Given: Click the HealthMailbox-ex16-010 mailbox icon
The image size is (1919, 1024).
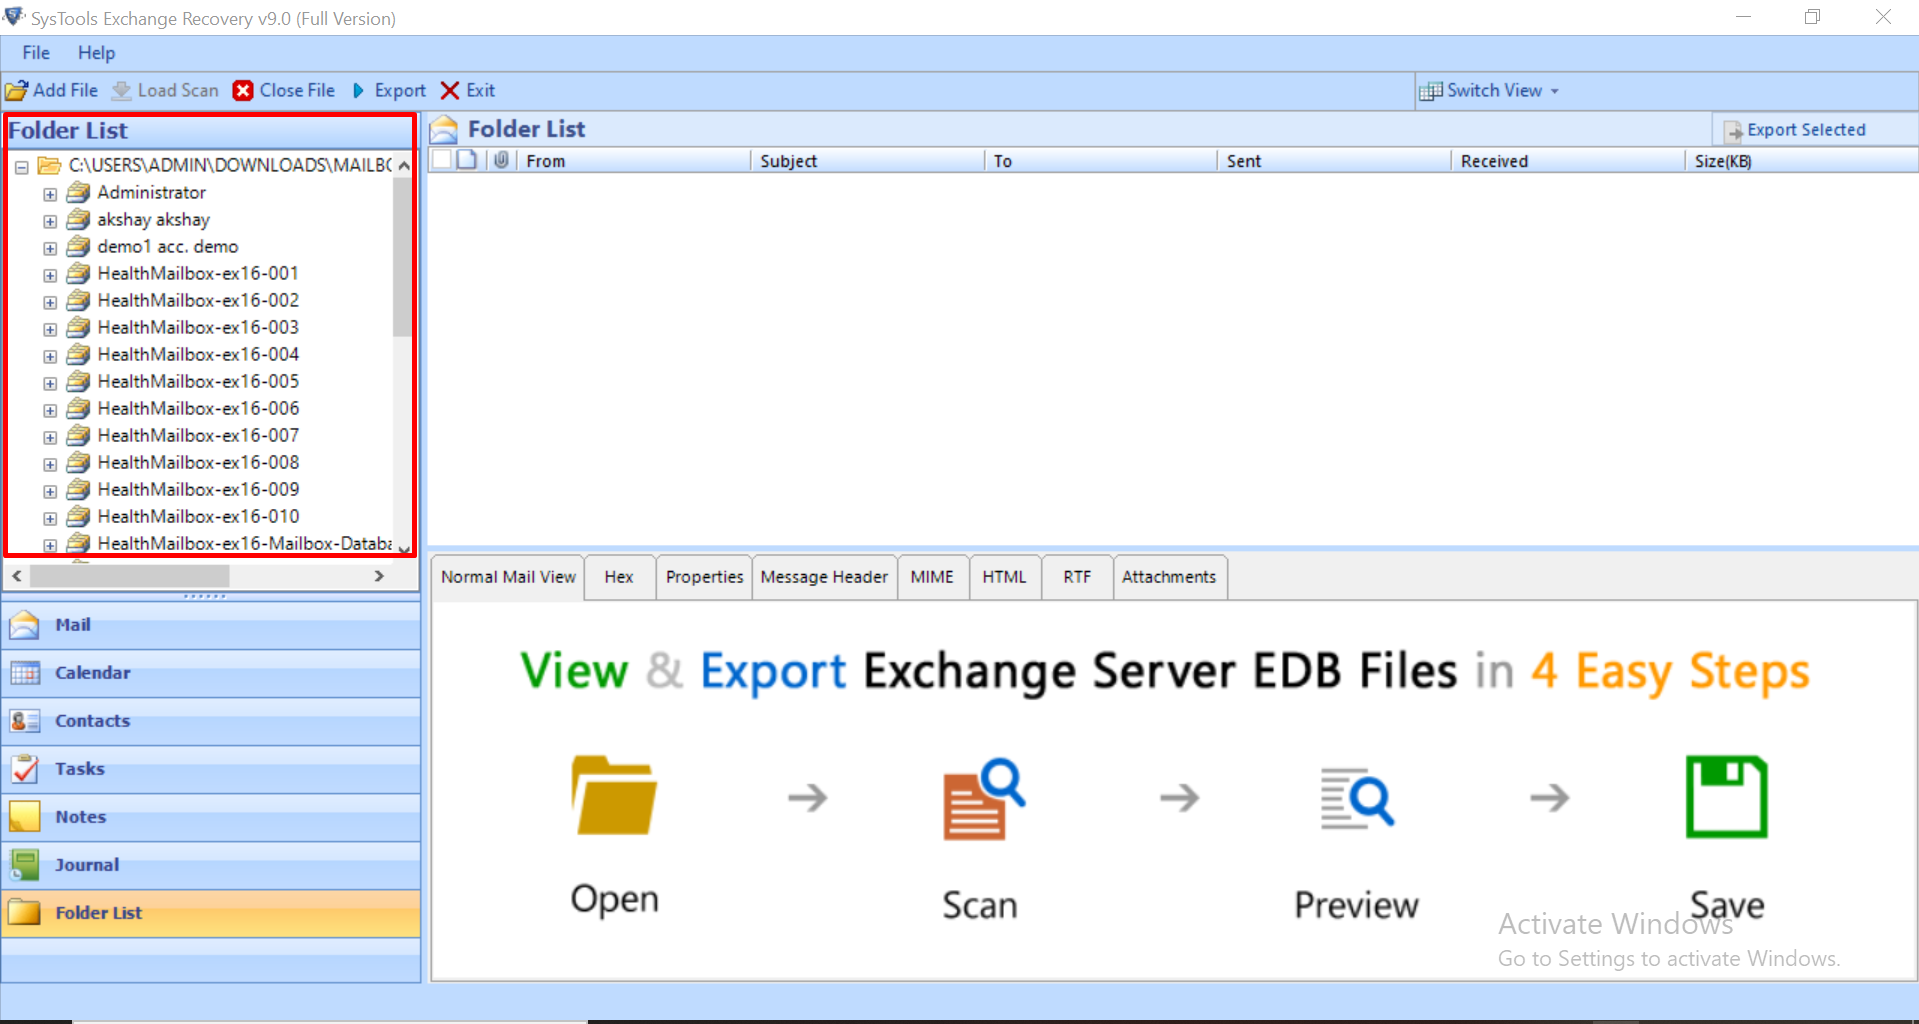Looking at the screenshot, I should [78, 516].
